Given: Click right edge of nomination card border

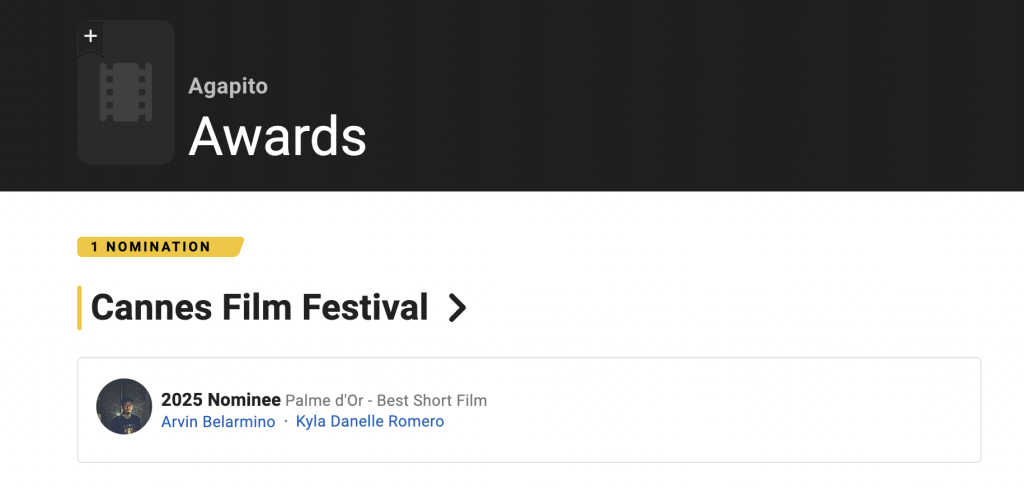Looking at the screenshot, I should (980, 410).
